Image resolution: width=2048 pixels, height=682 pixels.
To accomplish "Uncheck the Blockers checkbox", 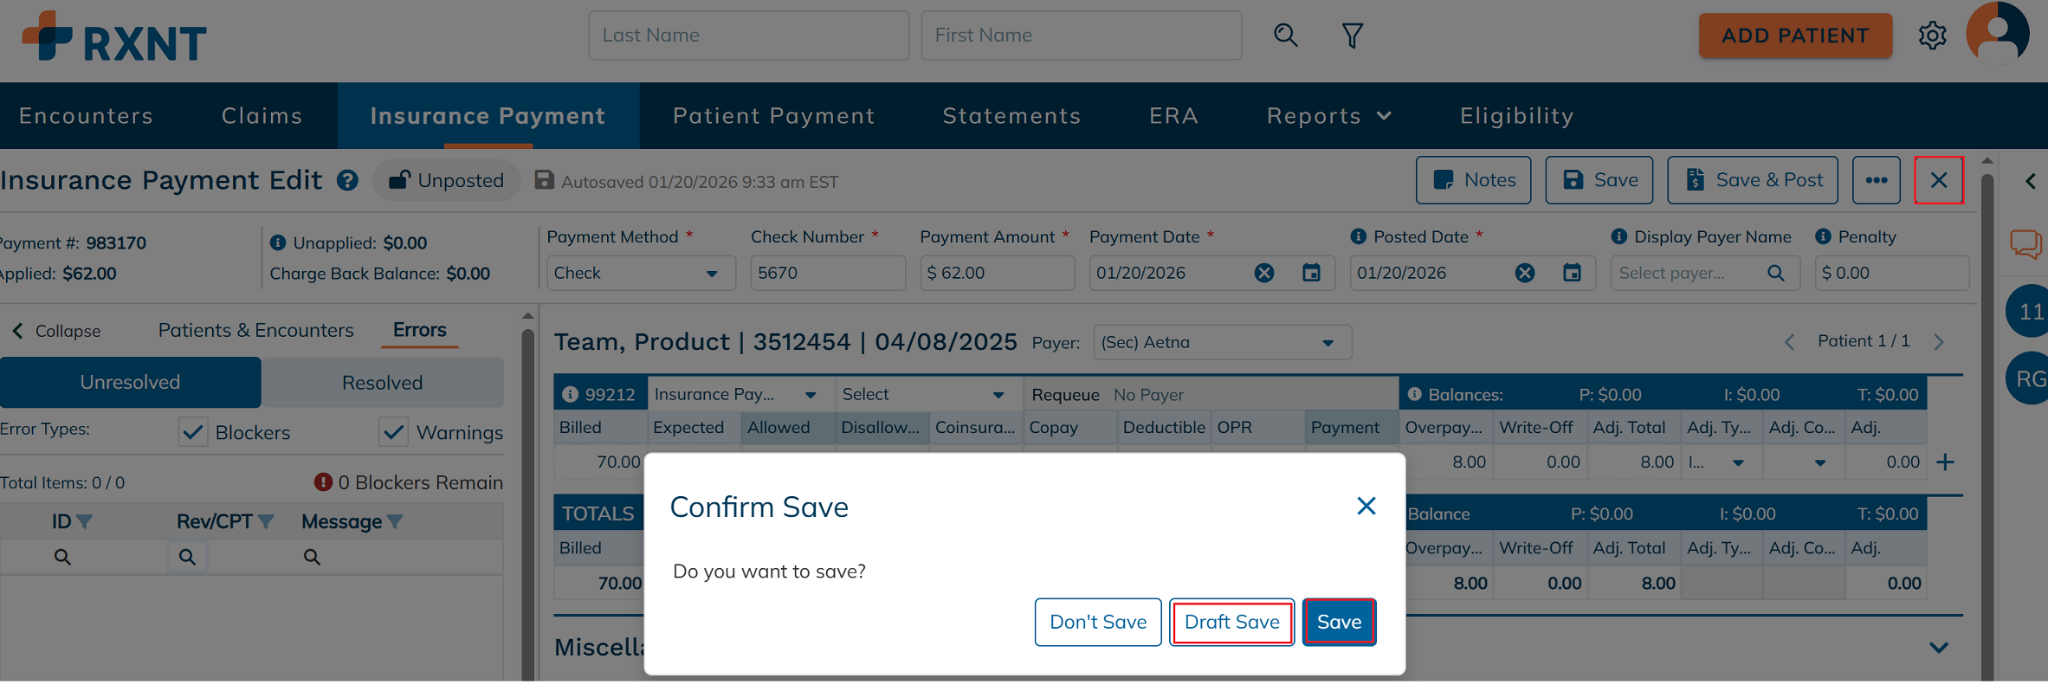I will click(193, 432).
